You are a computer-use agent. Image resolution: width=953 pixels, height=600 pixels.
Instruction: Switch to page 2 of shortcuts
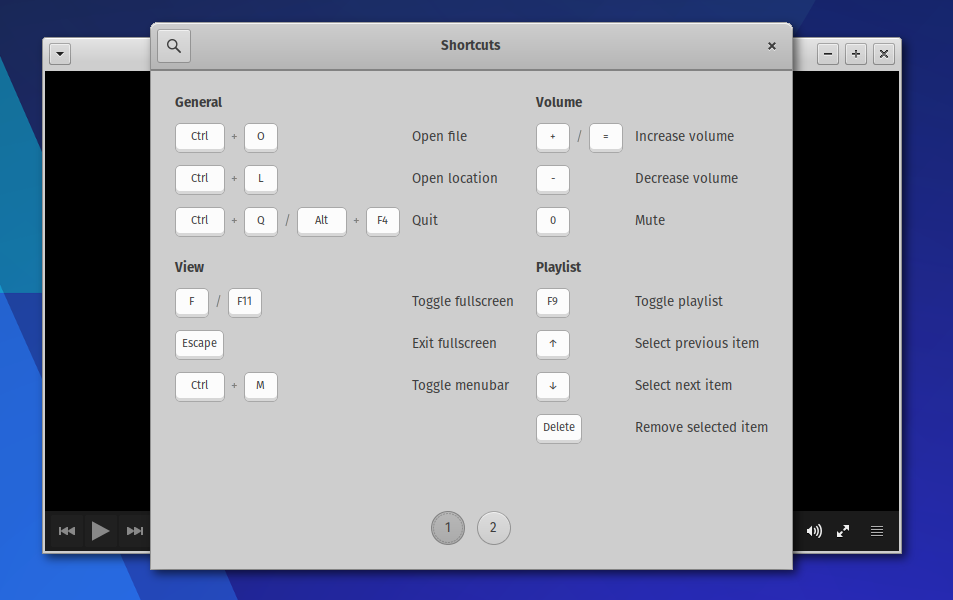(x=493, y=528)
